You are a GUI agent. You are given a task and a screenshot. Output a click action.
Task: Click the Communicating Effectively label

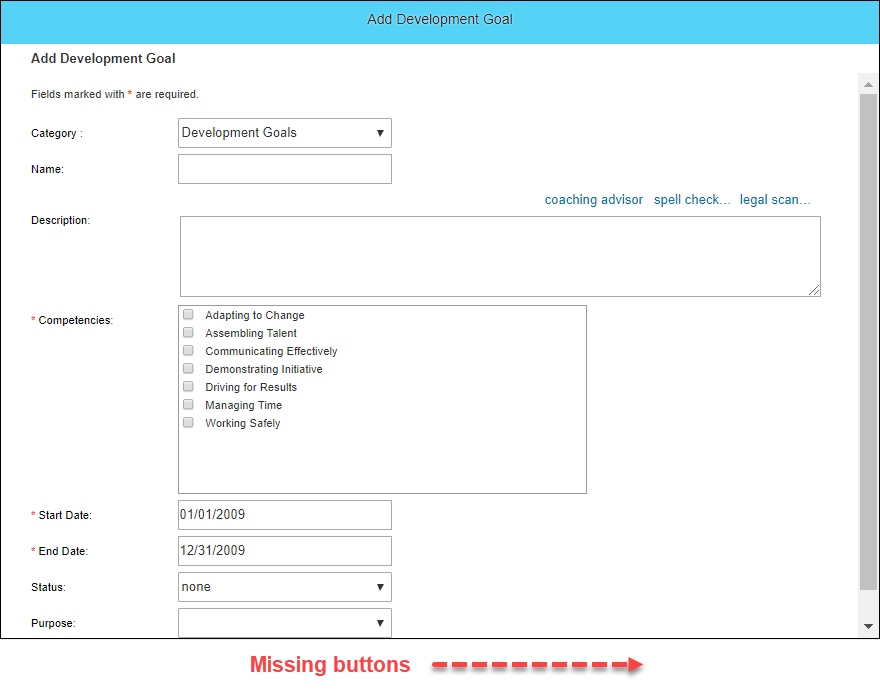(271, 351)
